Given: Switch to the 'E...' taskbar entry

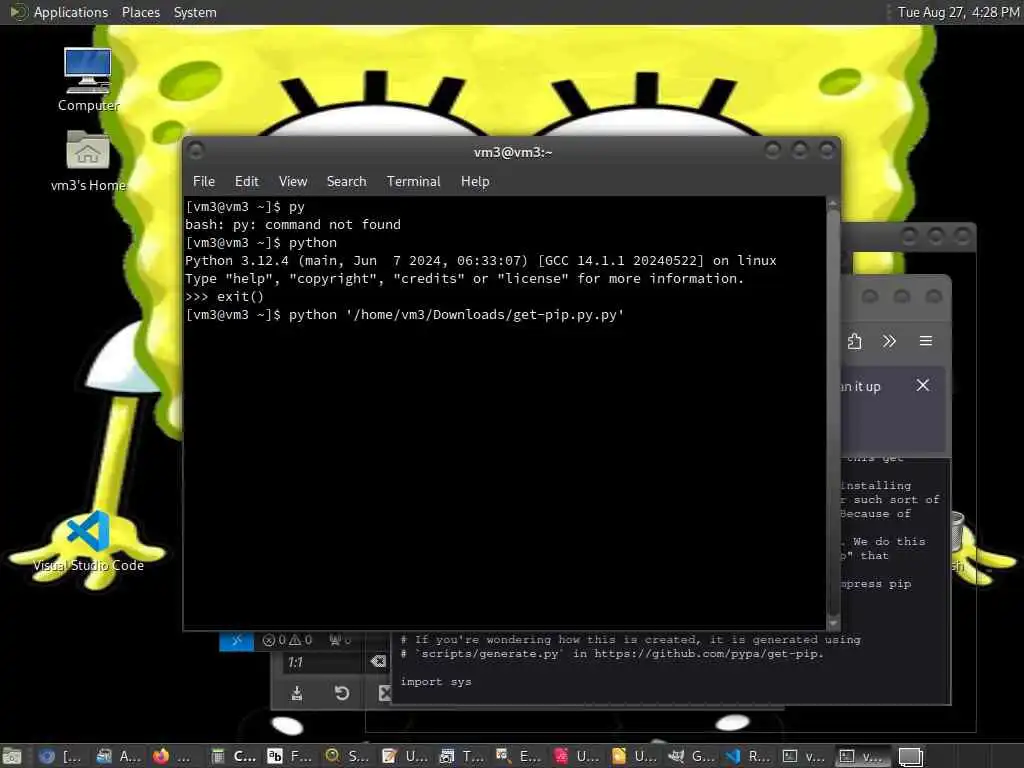Looking at the screenshot, I should [x=520, y=756].
